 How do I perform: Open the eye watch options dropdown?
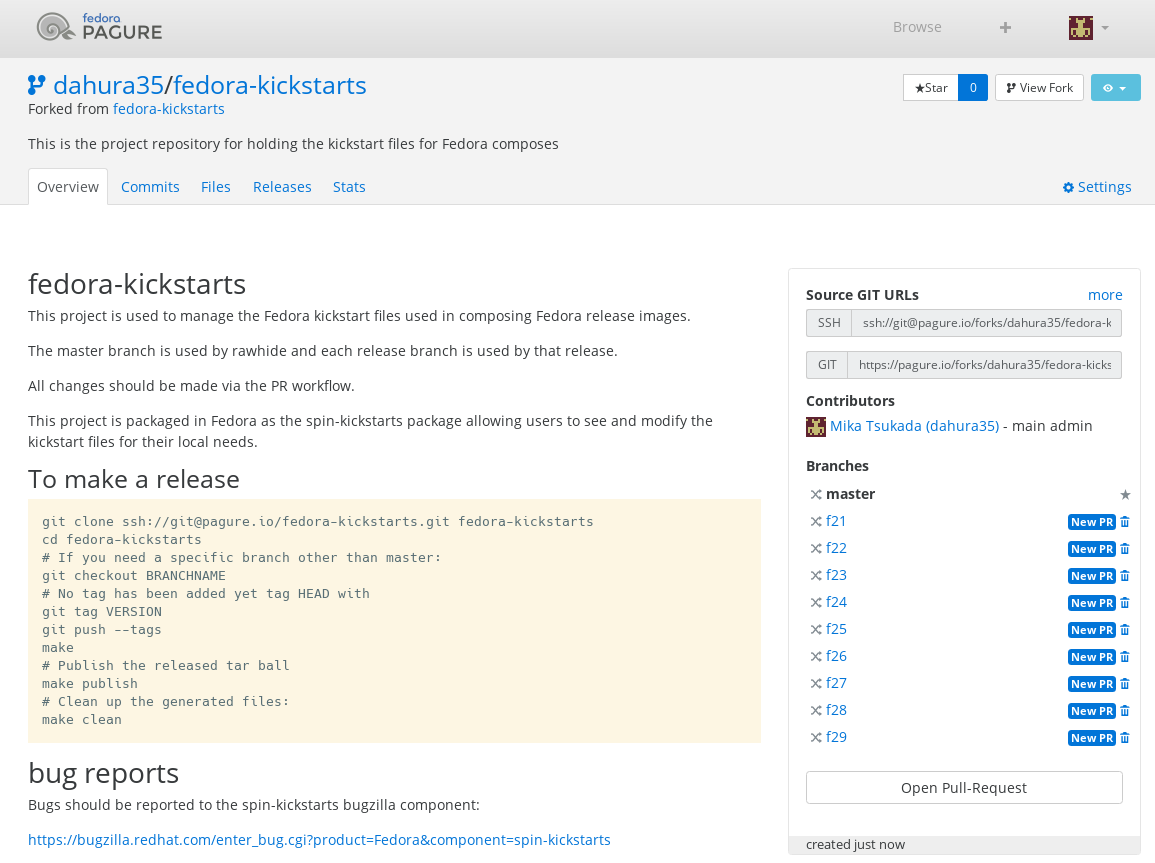1115,88
